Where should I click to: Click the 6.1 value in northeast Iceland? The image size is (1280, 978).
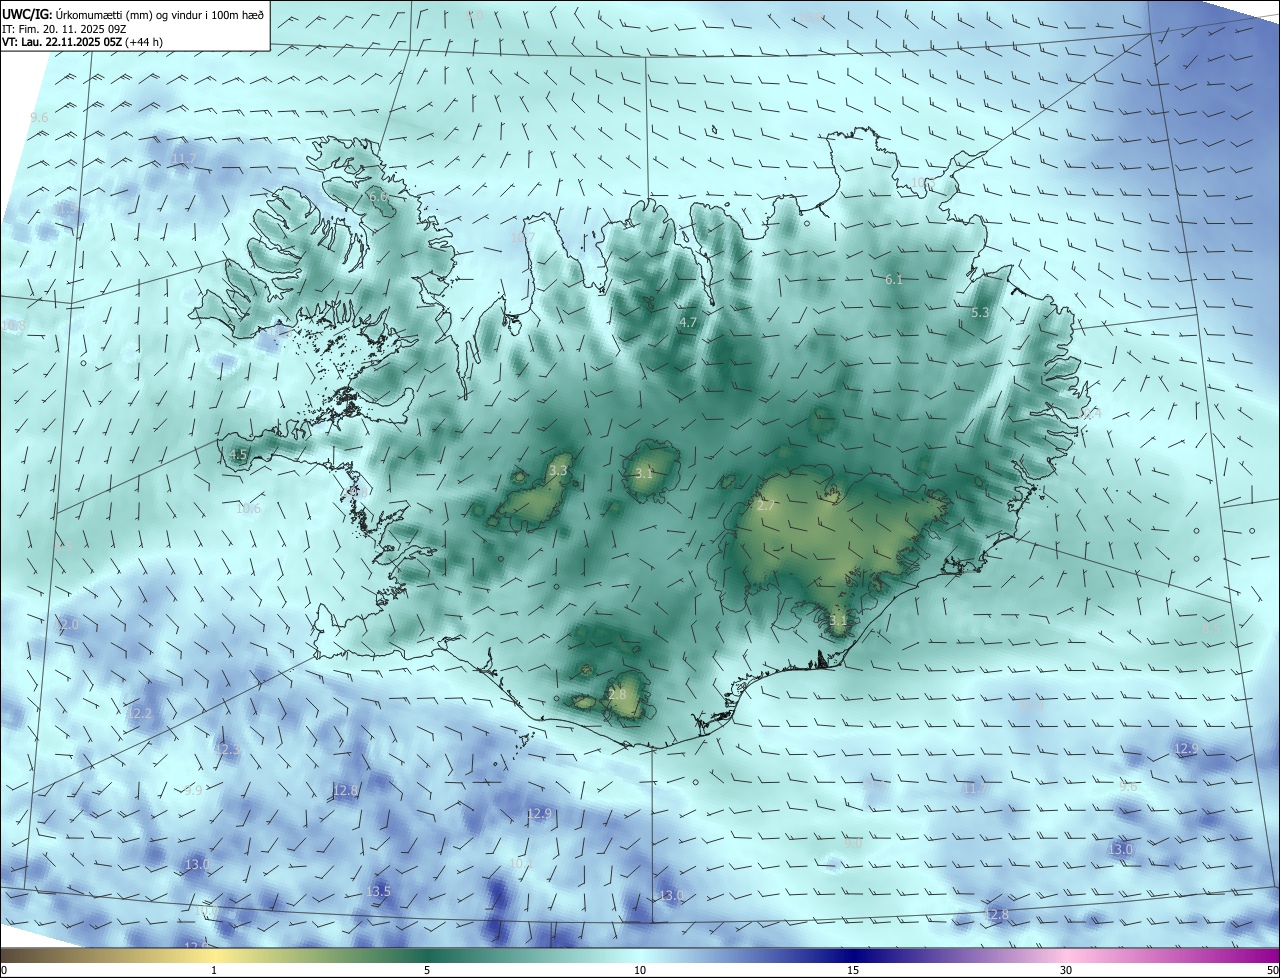point(894,279)
